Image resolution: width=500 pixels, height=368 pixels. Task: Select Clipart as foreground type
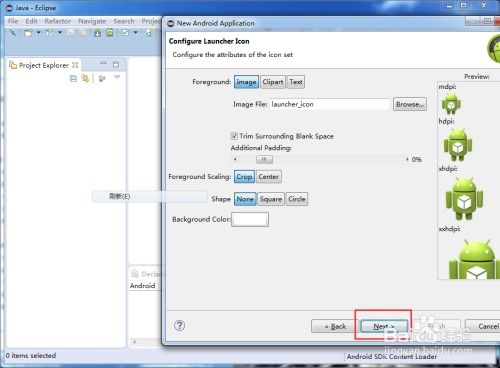click(x=273, y=82)
